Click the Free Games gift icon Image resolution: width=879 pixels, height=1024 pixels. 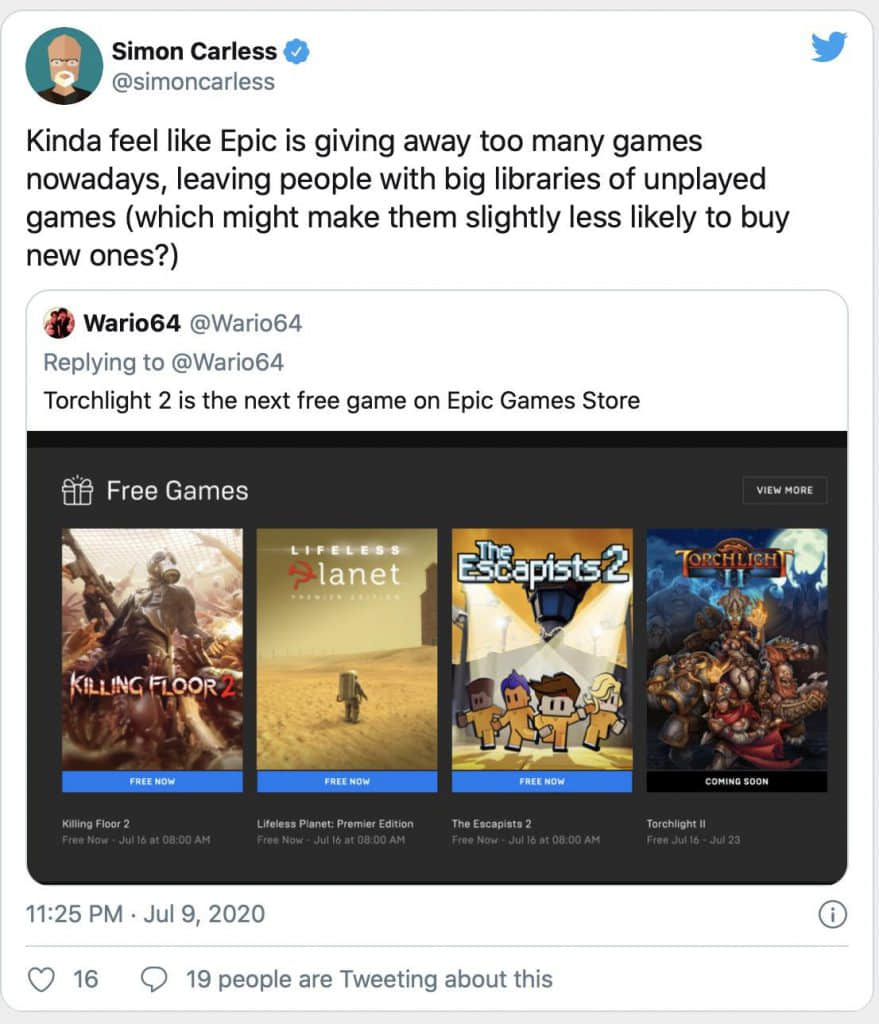[77, 490]
